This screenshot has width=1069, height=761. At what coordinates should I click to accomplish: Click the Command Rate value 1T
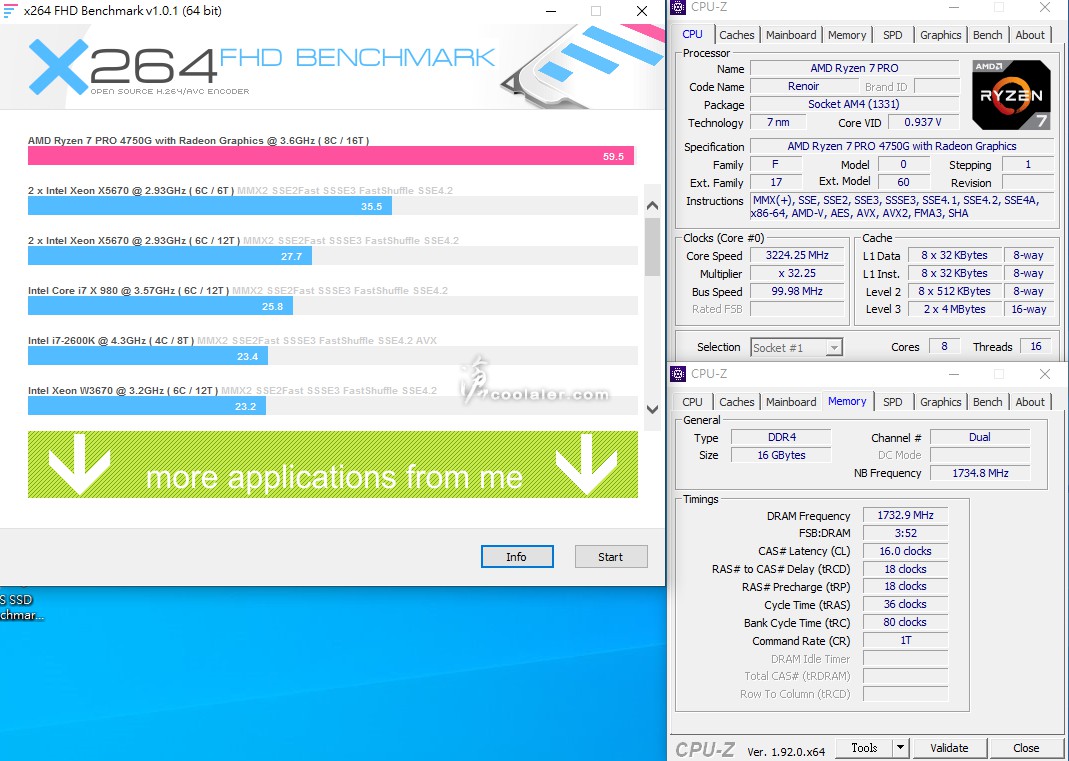point(905,640)
